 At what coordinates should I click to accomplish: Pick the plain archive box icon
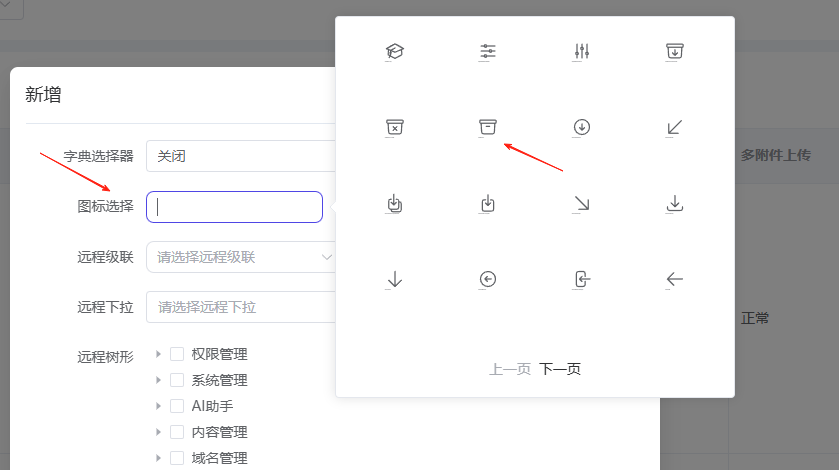coord(487,127)
